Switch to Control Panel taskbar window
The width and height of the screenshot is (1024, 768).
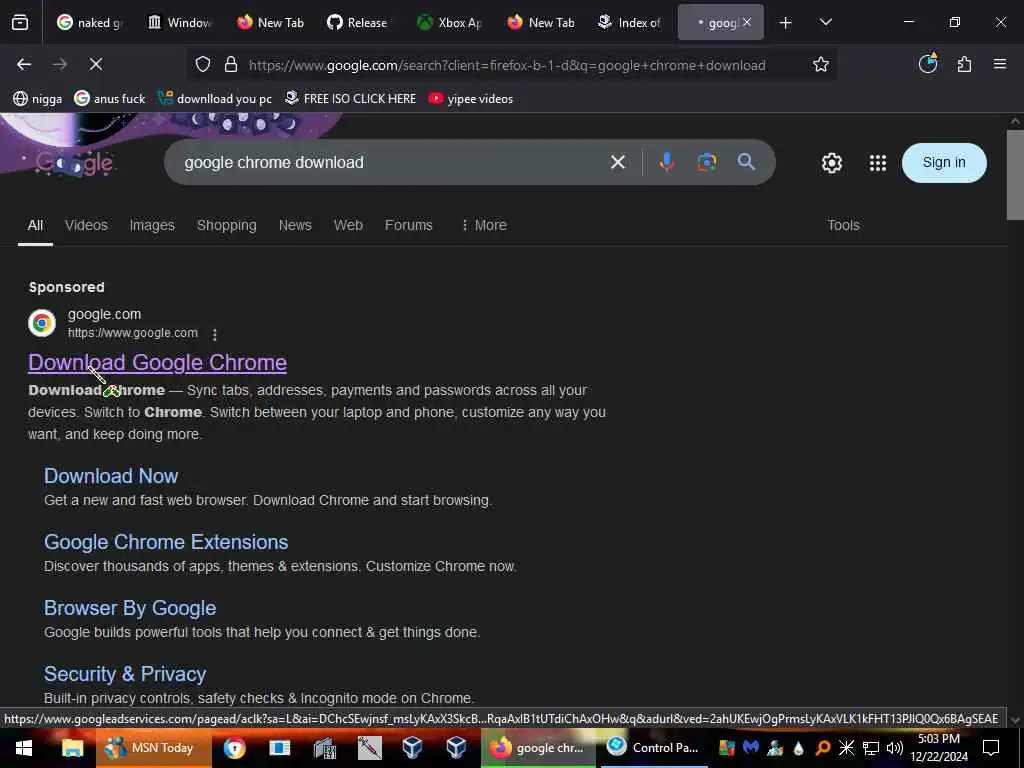(654, 748)
